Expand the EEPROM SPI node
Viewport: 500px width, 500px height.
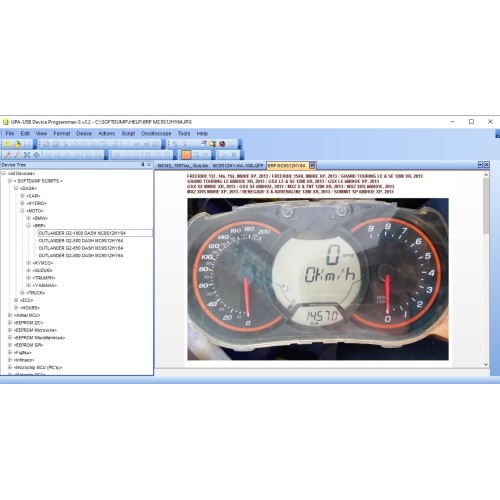tap(10, 345)
